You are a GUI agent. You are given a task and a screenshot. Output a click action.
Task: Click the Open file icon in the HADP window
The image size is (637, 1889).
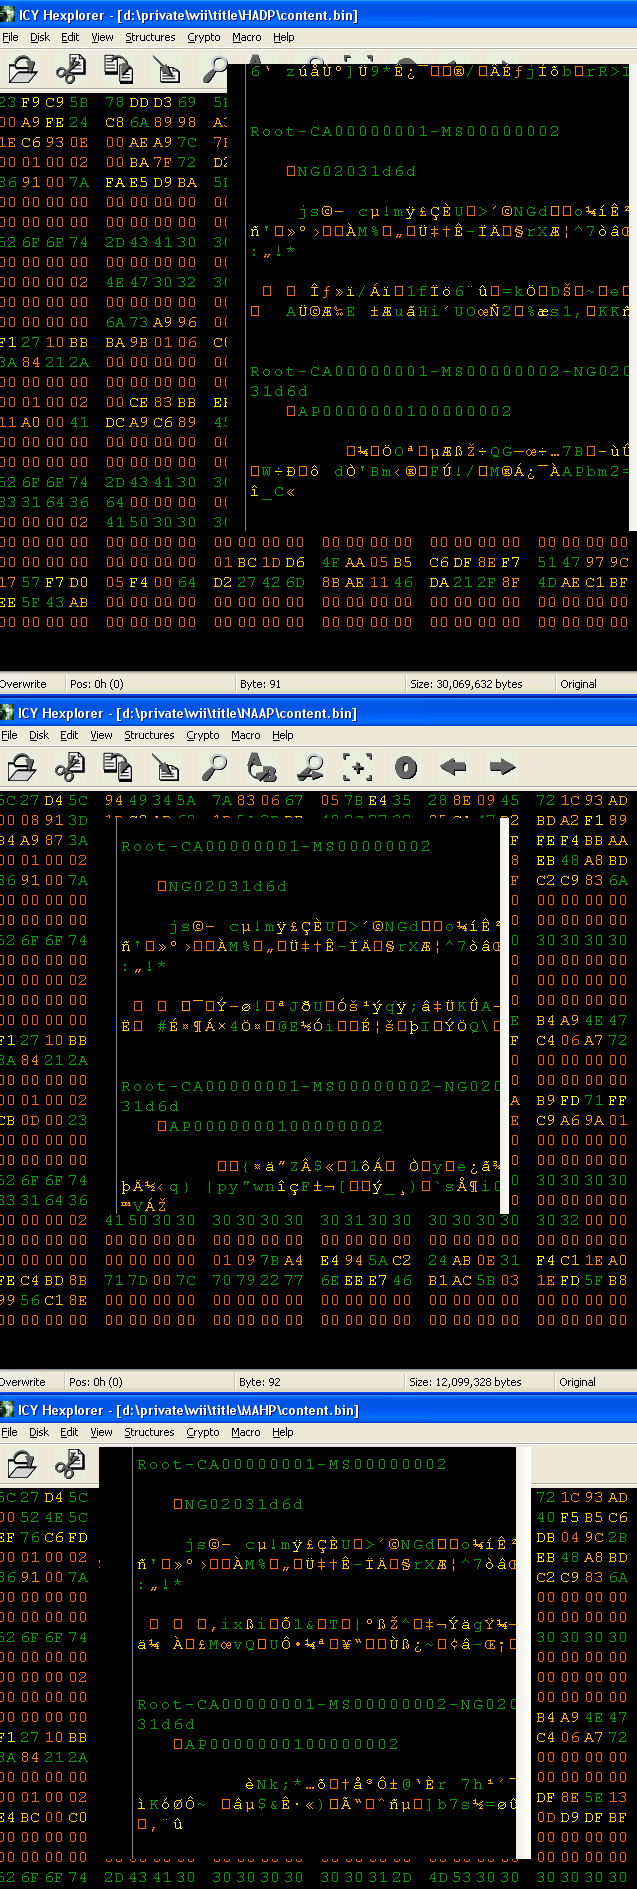(22, 69)
